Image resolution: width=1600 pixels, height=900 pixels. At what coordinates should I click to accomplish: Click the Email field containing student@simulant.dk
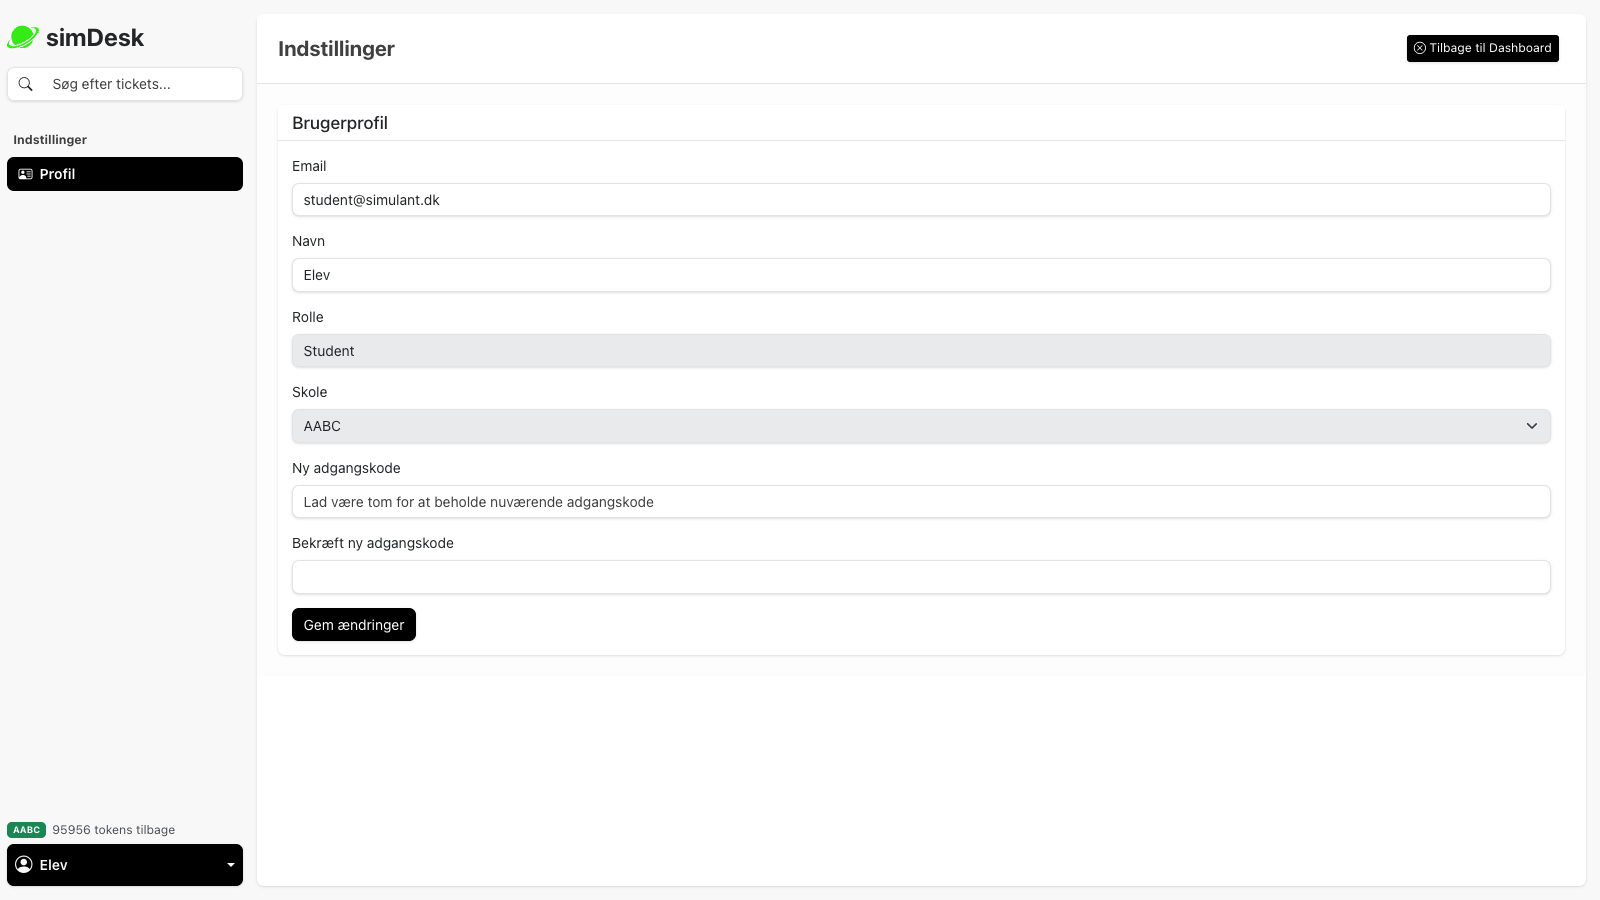pos(921,200)
